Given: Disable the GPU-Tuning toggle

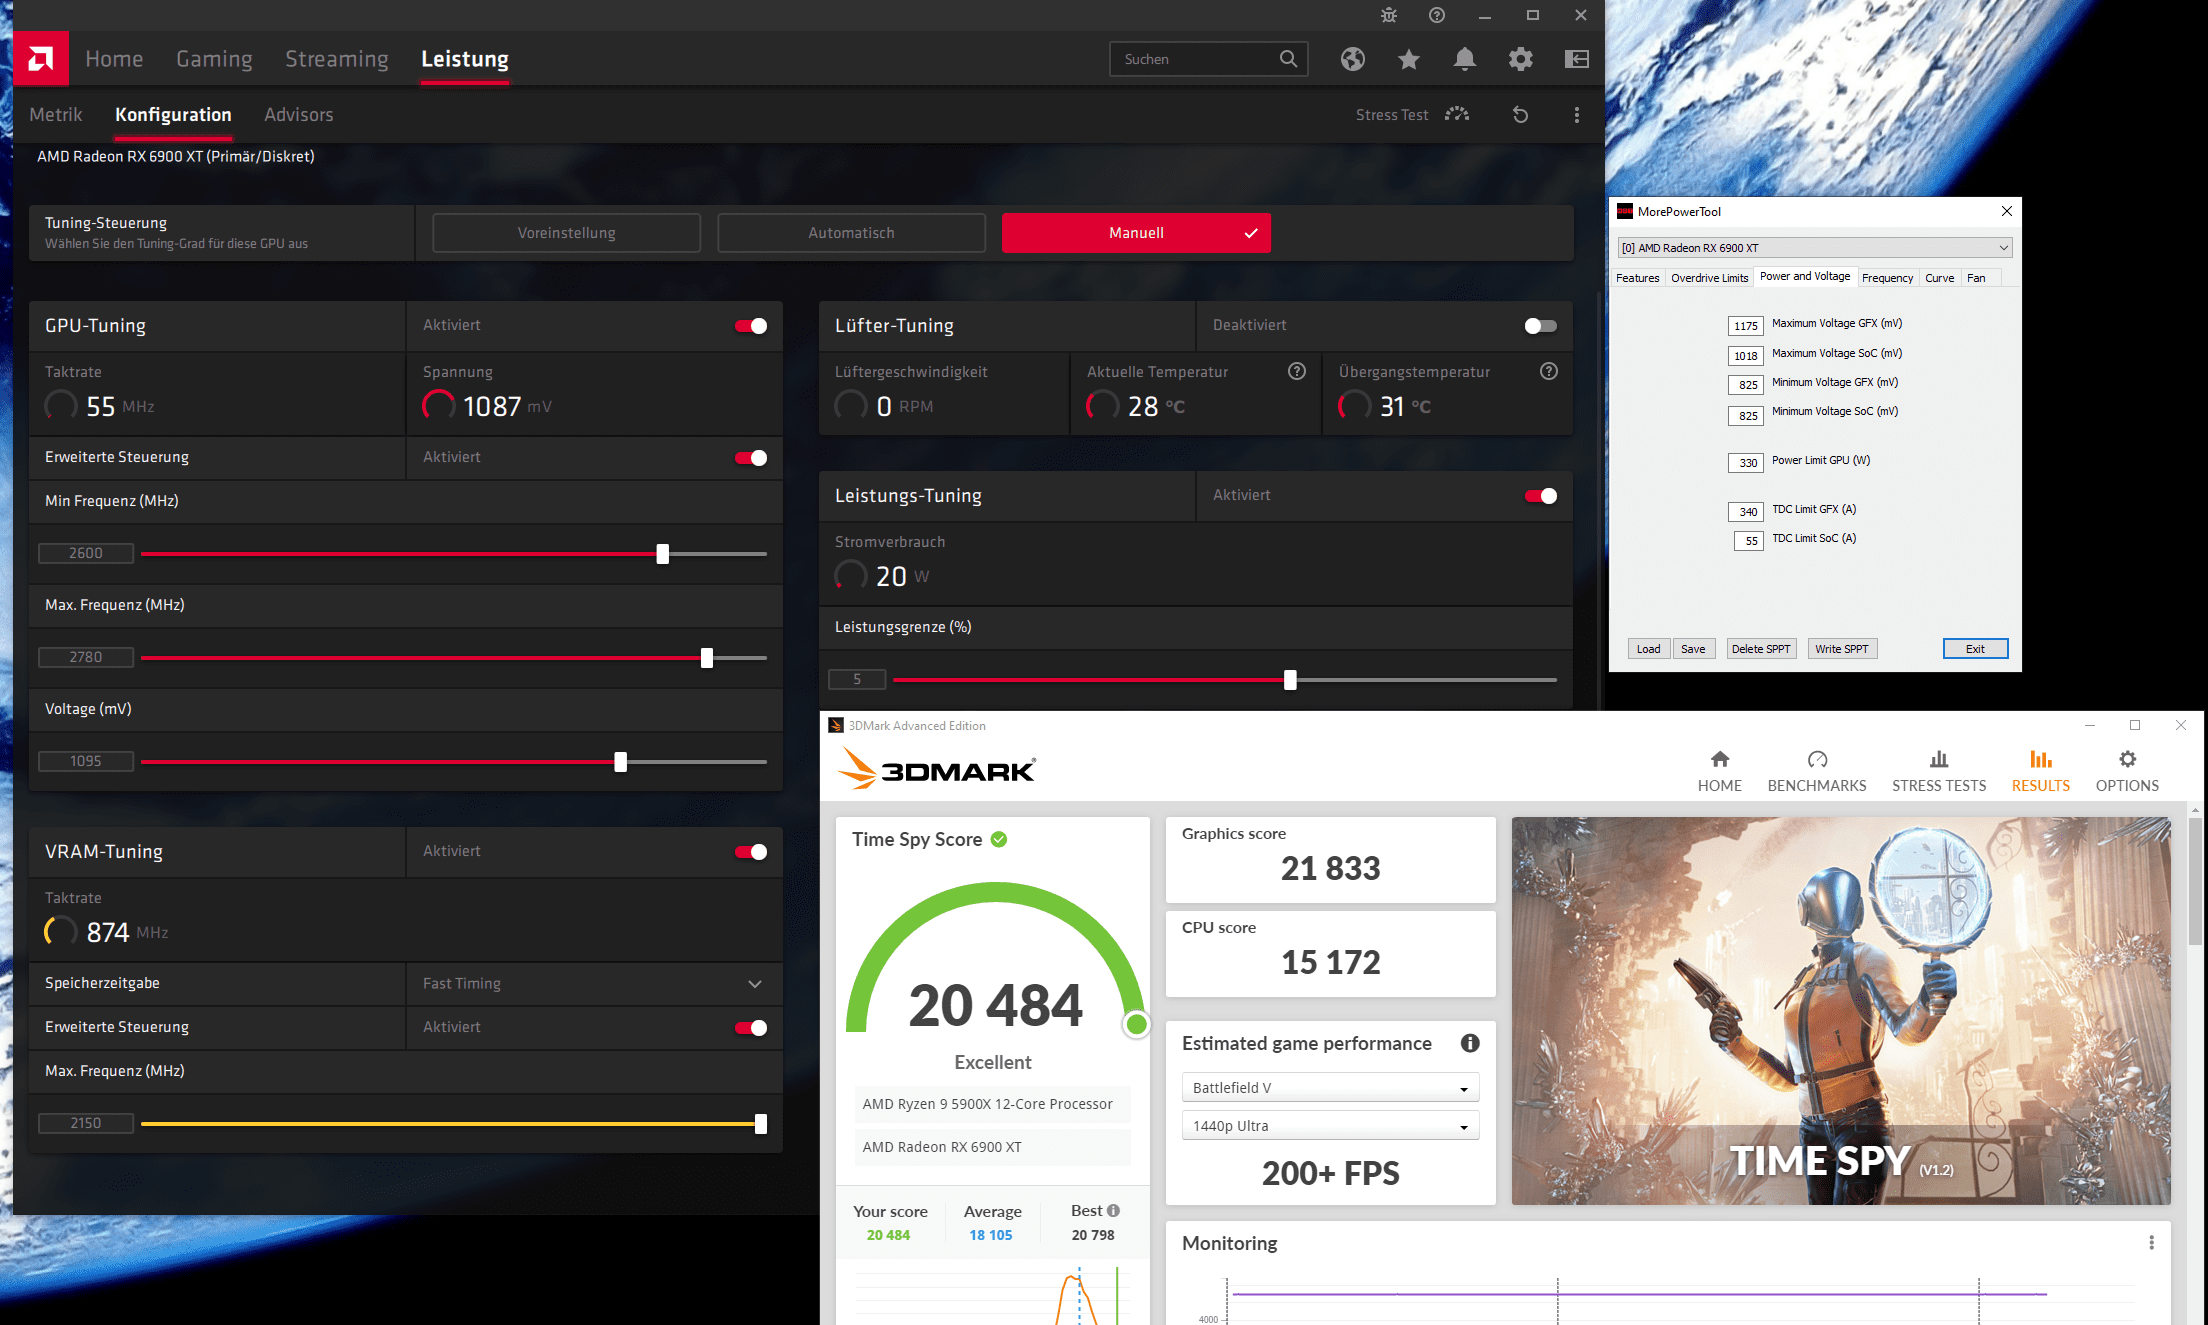Looking at the screenshot, I should tap(751, 326).
